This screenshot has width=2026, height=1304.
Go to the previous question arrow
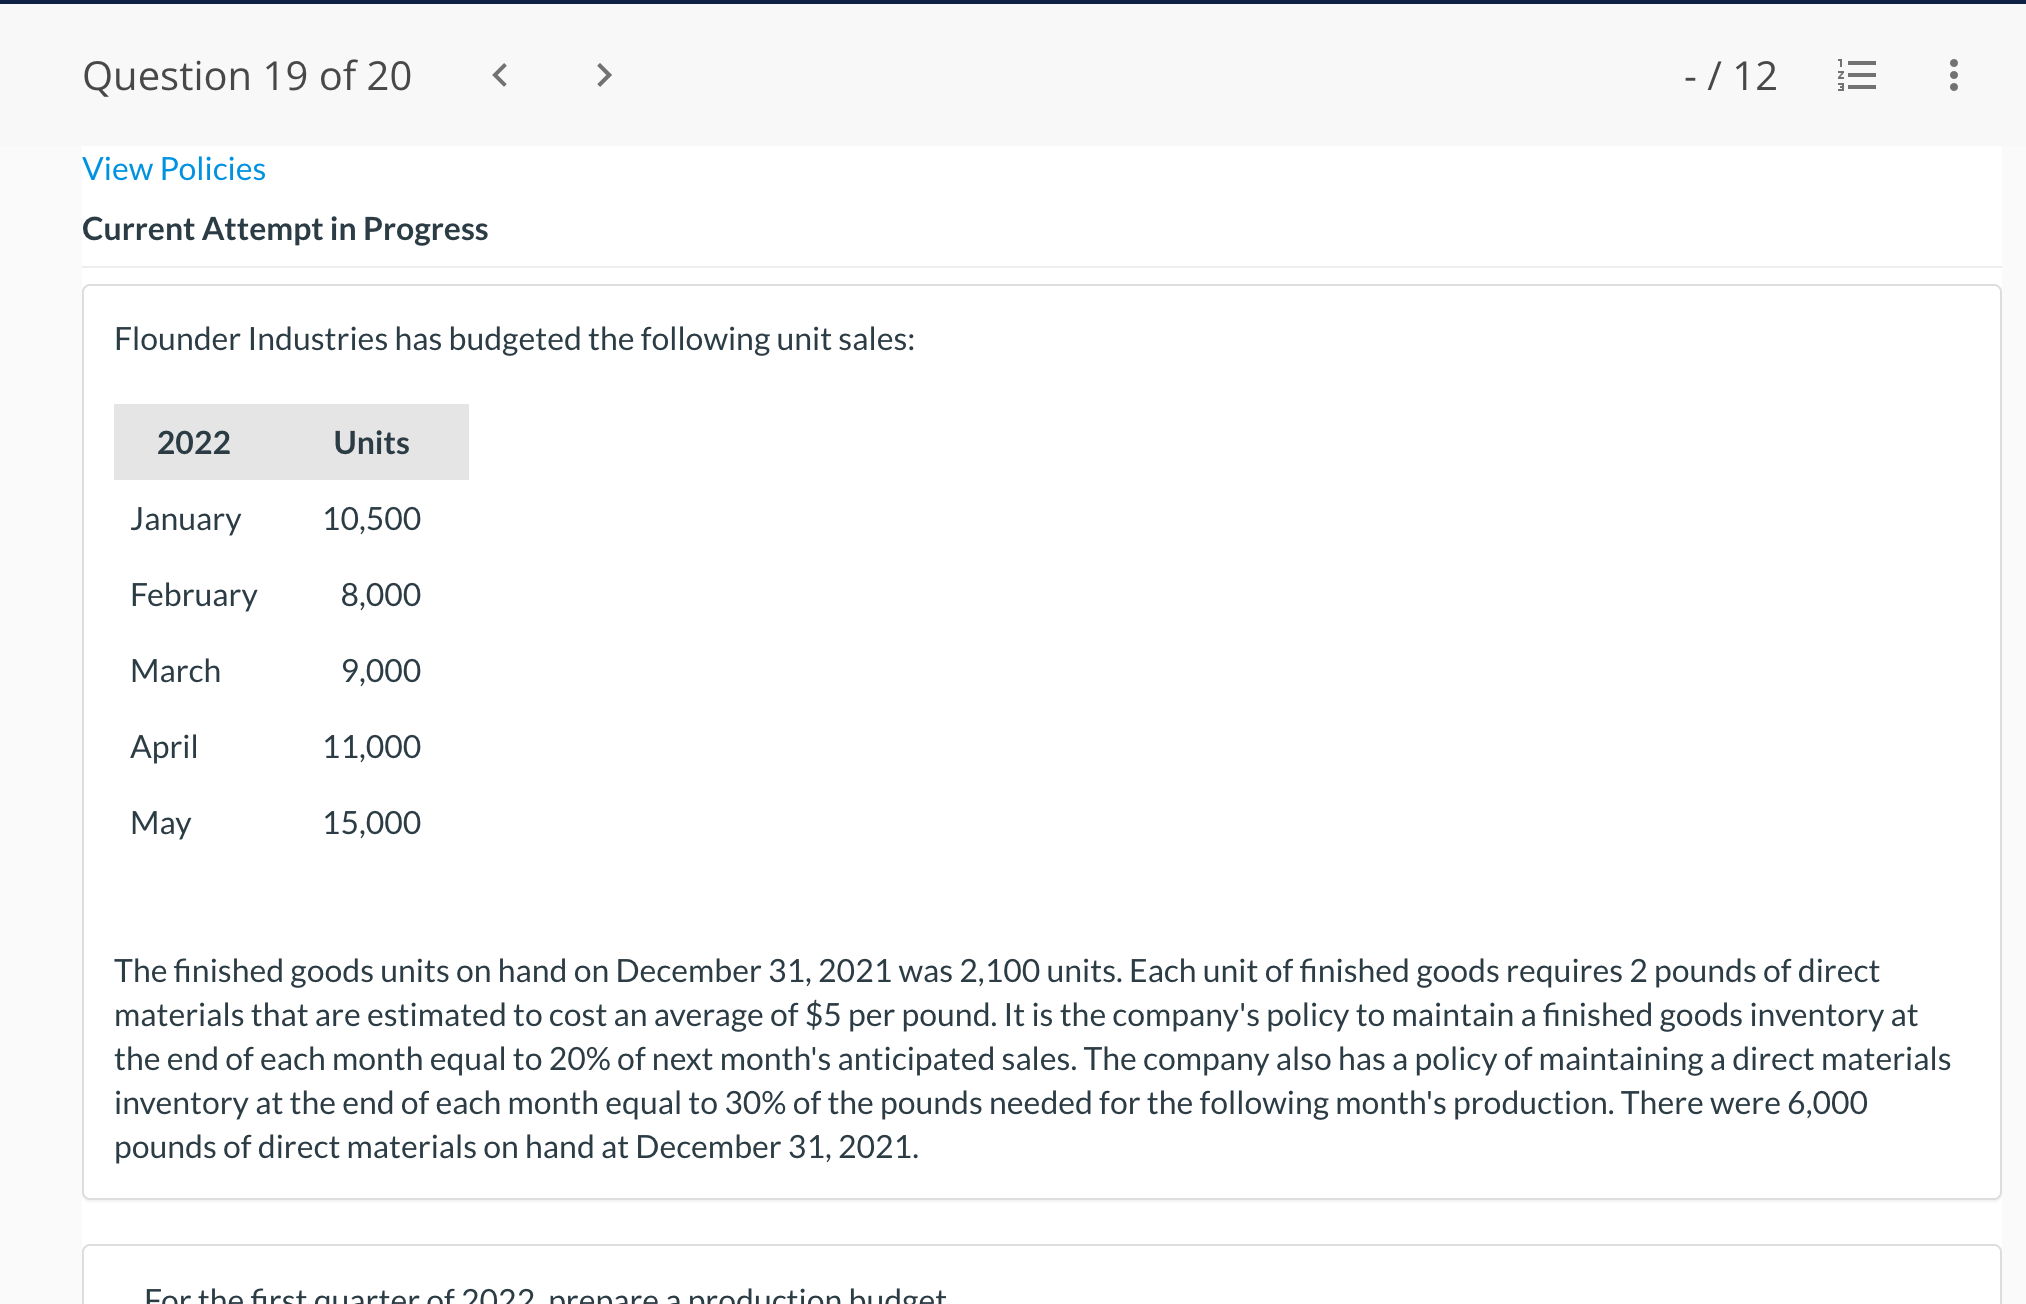[x=500, y=75]
